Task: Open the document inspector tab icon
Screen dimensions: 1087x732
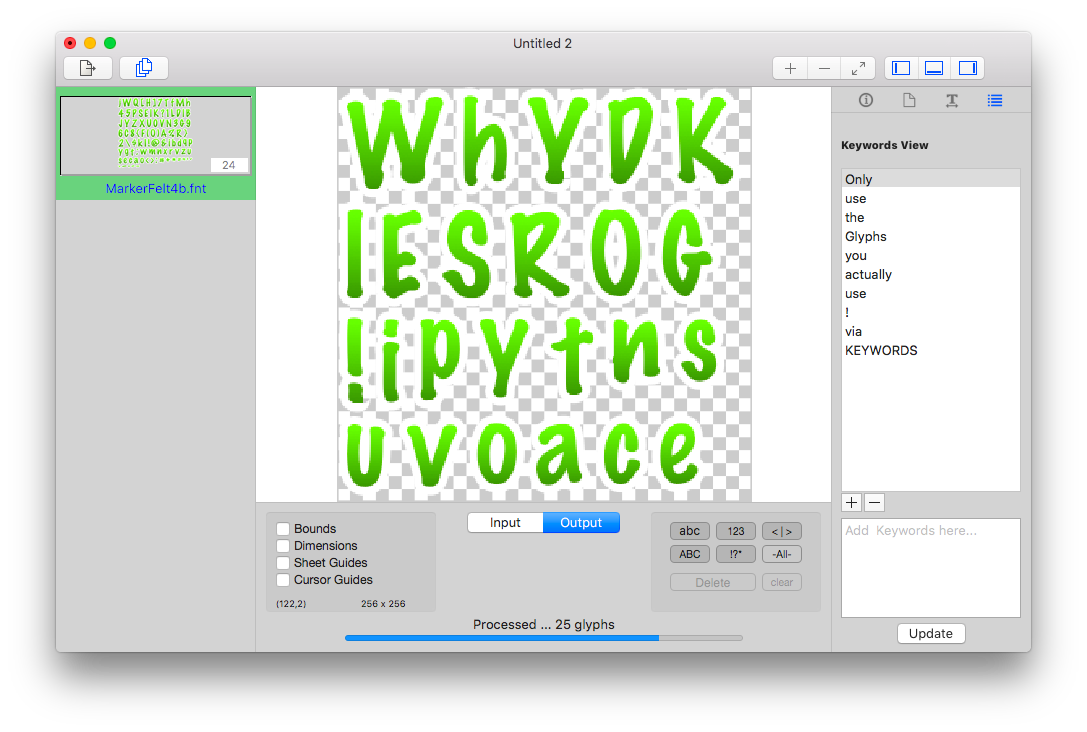Action: (909, 101)
